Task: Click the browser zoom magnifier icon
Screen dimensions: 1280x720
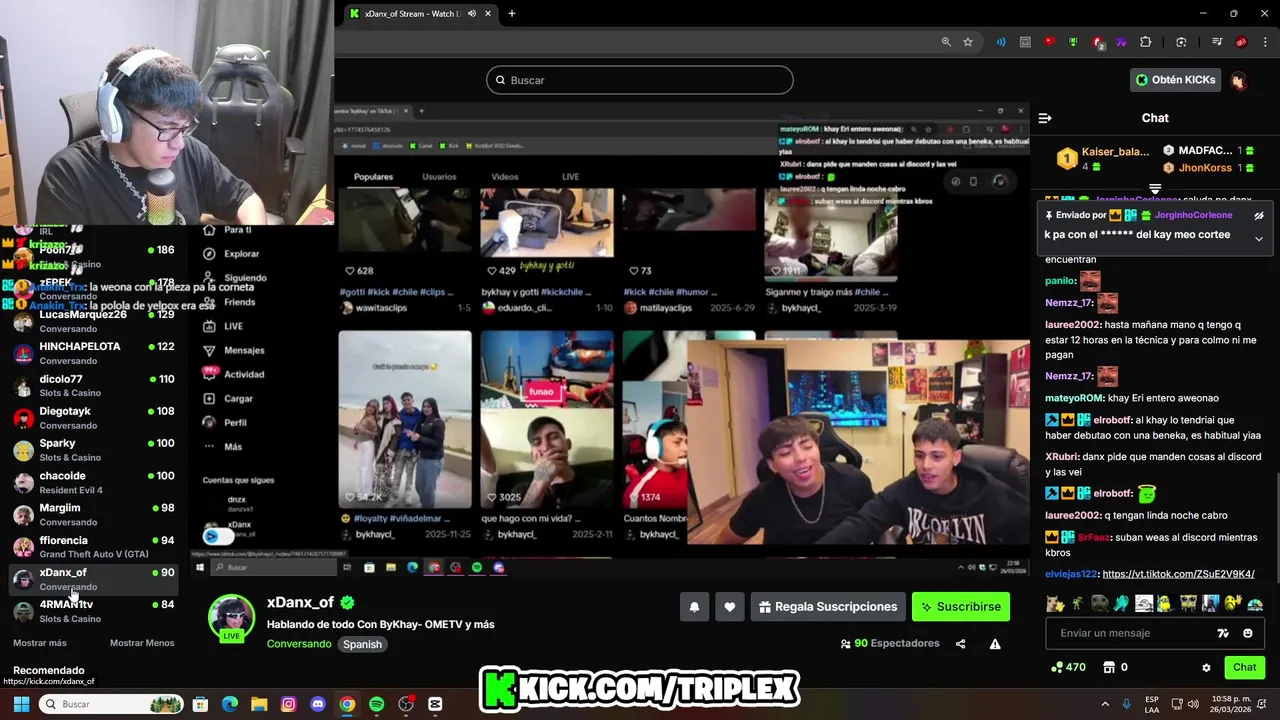Action: click(x=946, y=42)
